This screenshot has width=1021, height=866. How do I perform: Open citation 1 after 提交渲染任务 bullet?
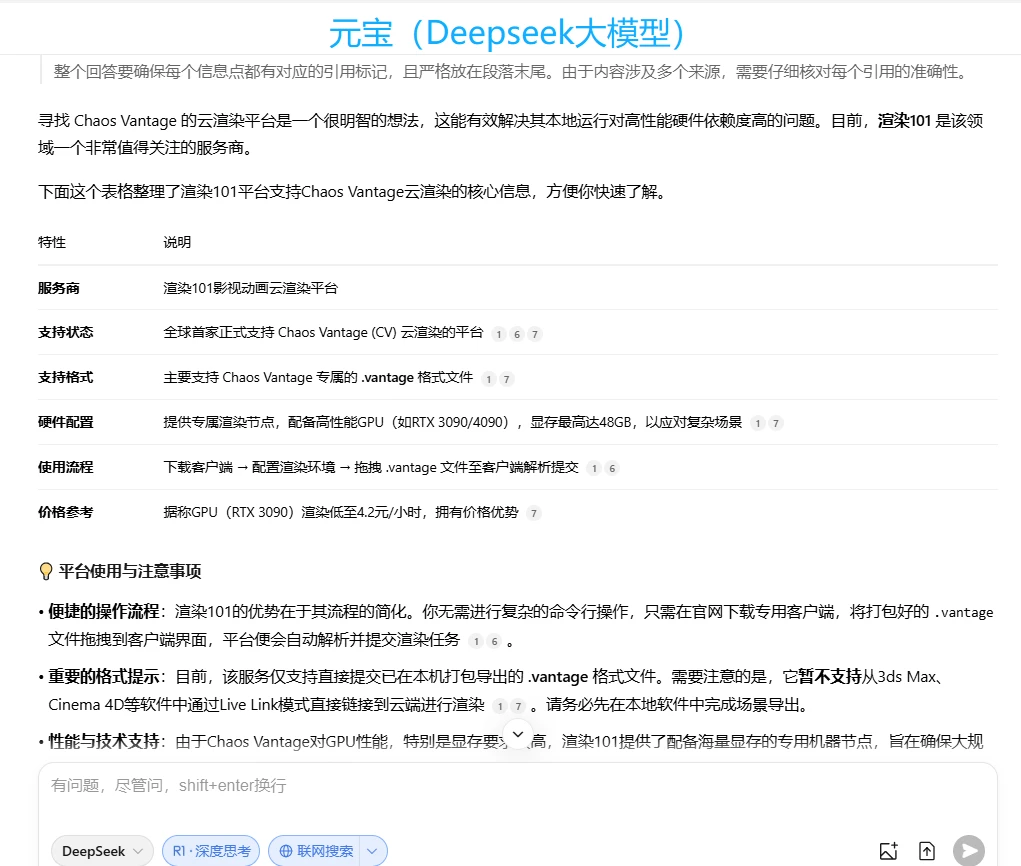pyautogui.click(x=476, y=641)
